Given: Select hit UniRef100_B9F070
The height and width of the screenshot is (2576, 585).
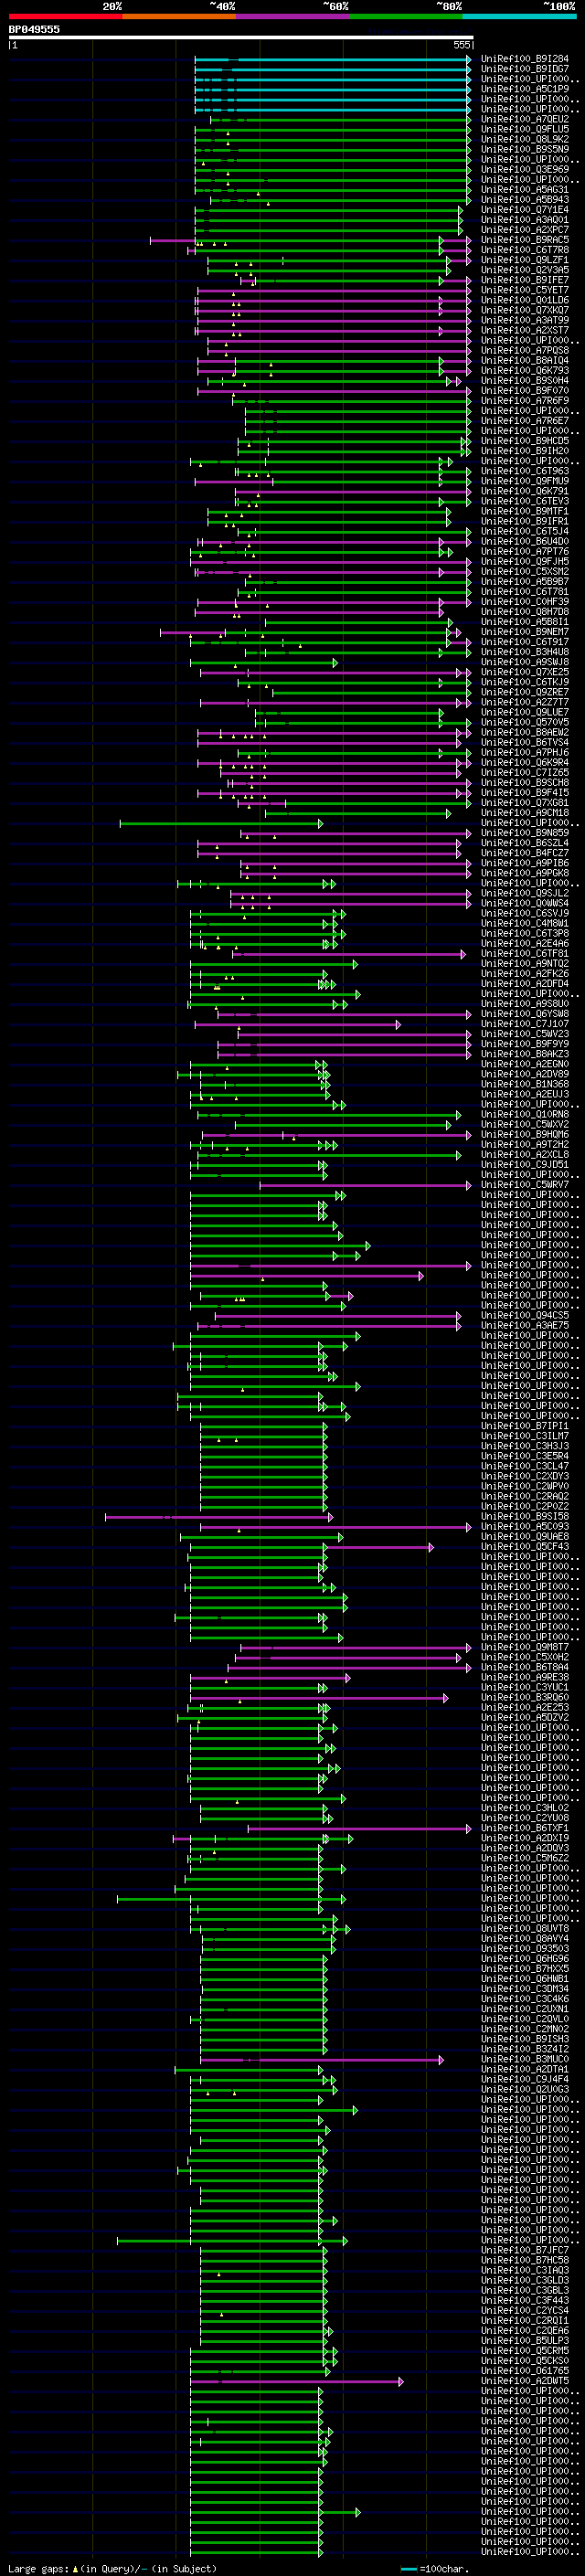Looking at the screenshot, I should 524,391.
